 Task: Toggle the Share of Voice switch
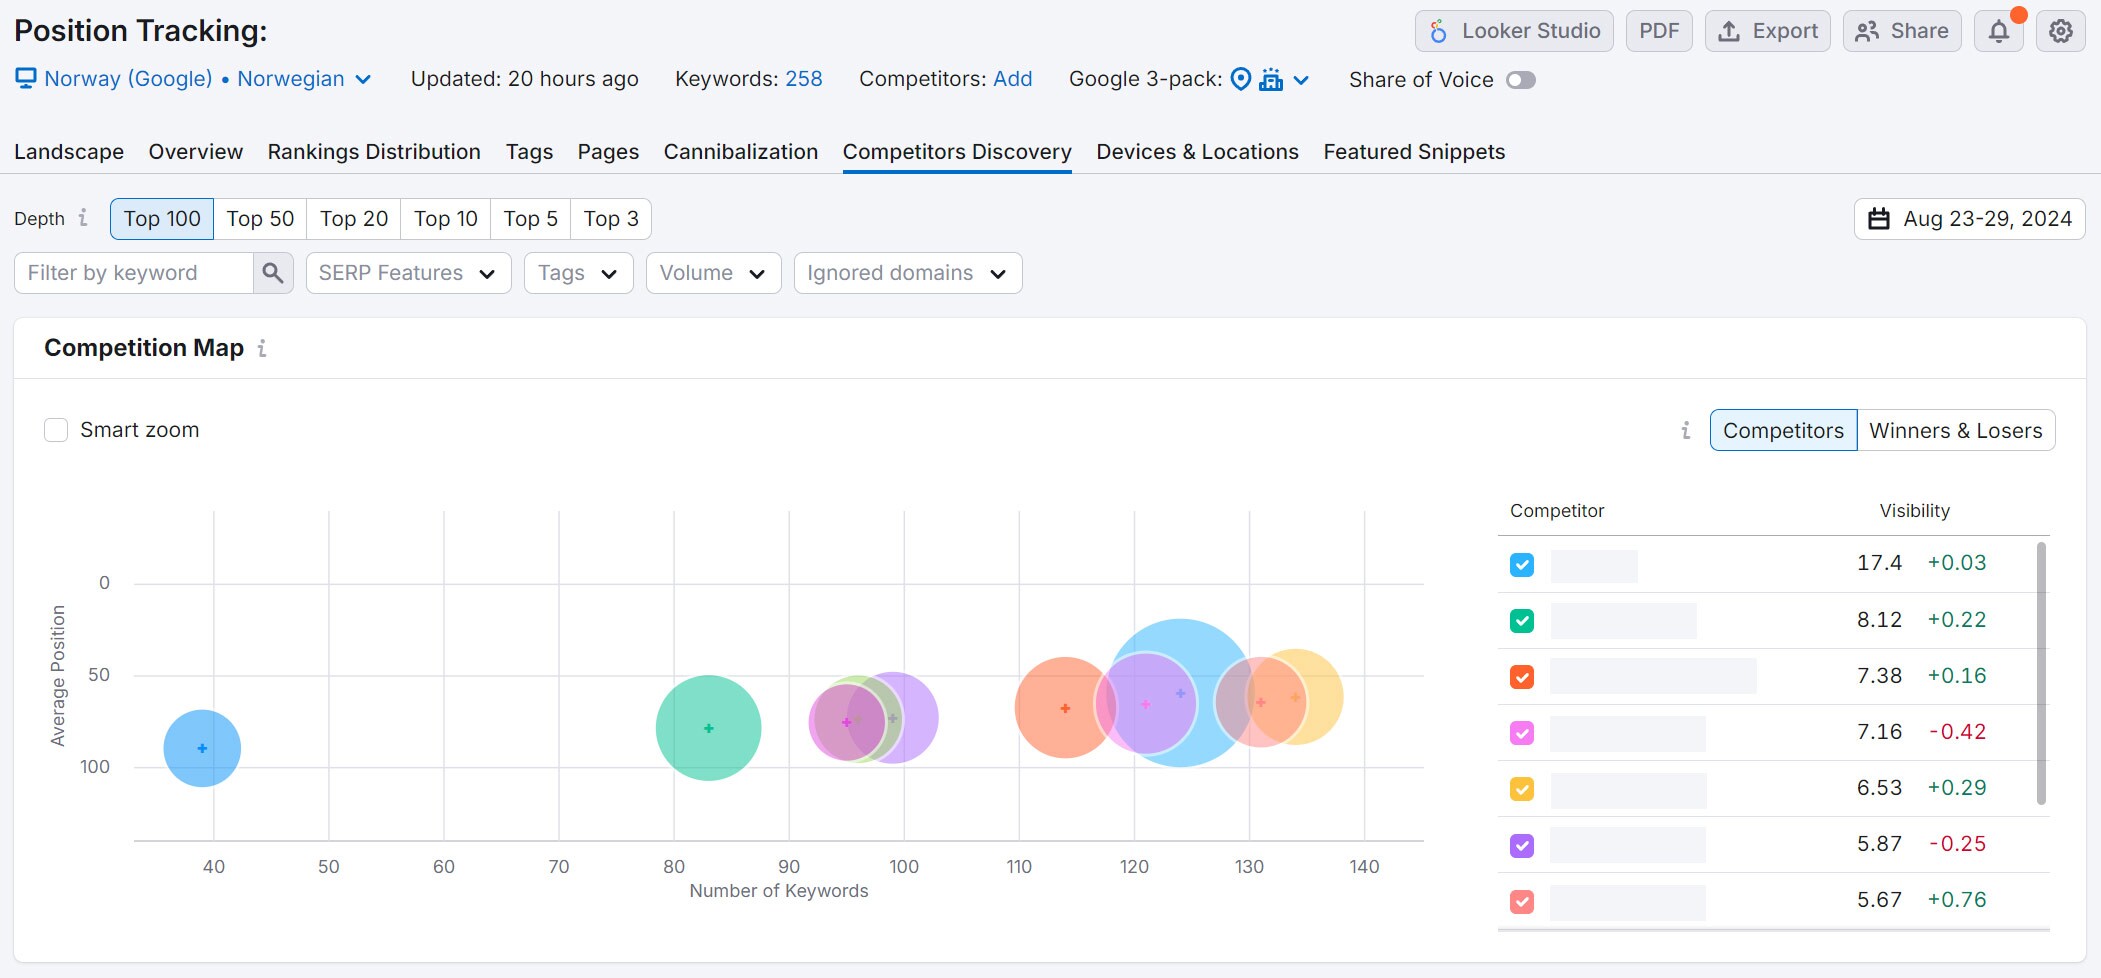pos(1520,80)
